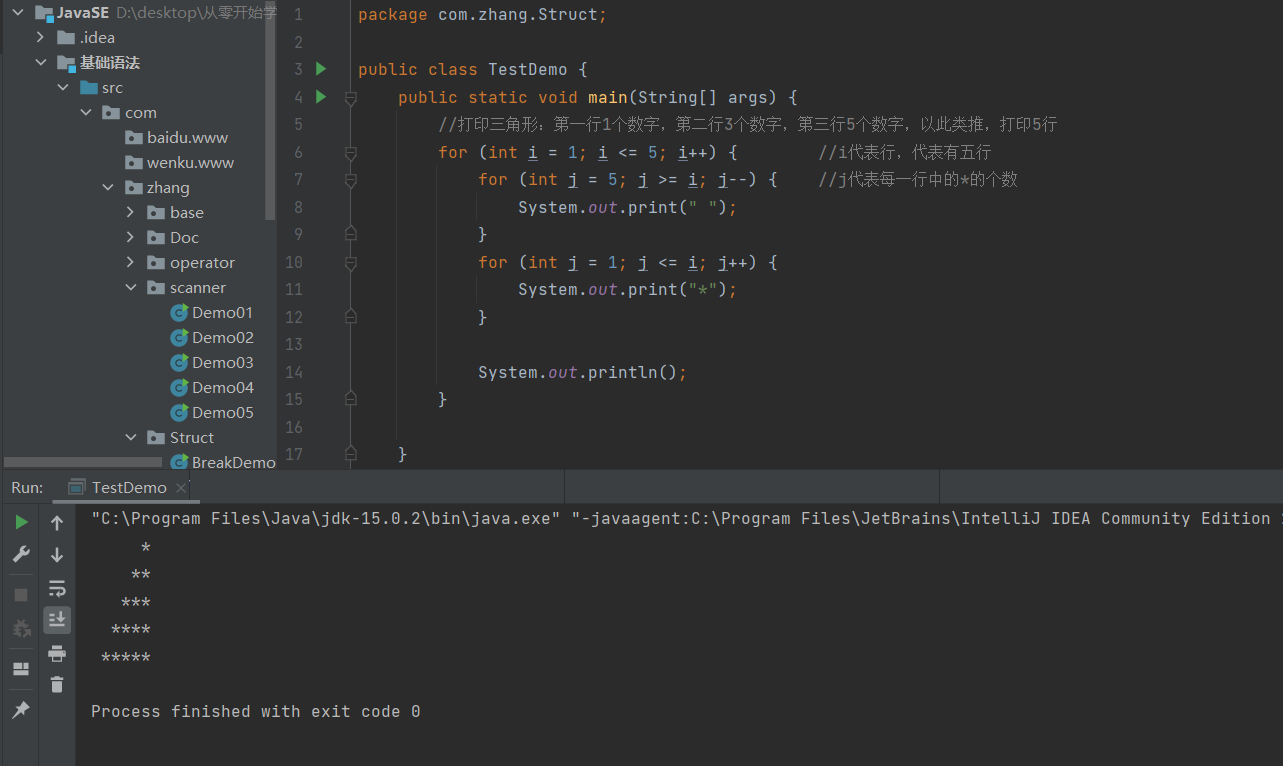Image resolution: width=1283 pixels, height=766 pixels.
Task: Click the Demo02 class icon
Action: (x=180, y=337)
